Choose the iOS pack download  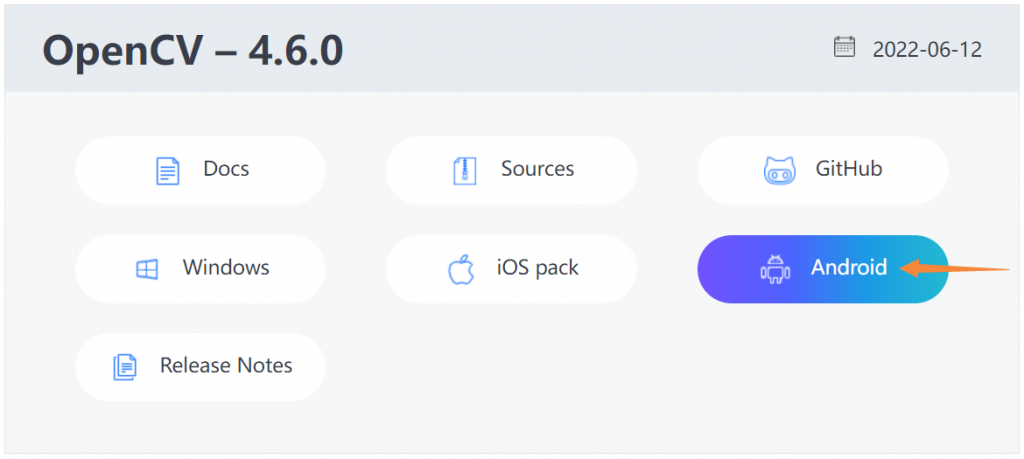click(511, 269)
